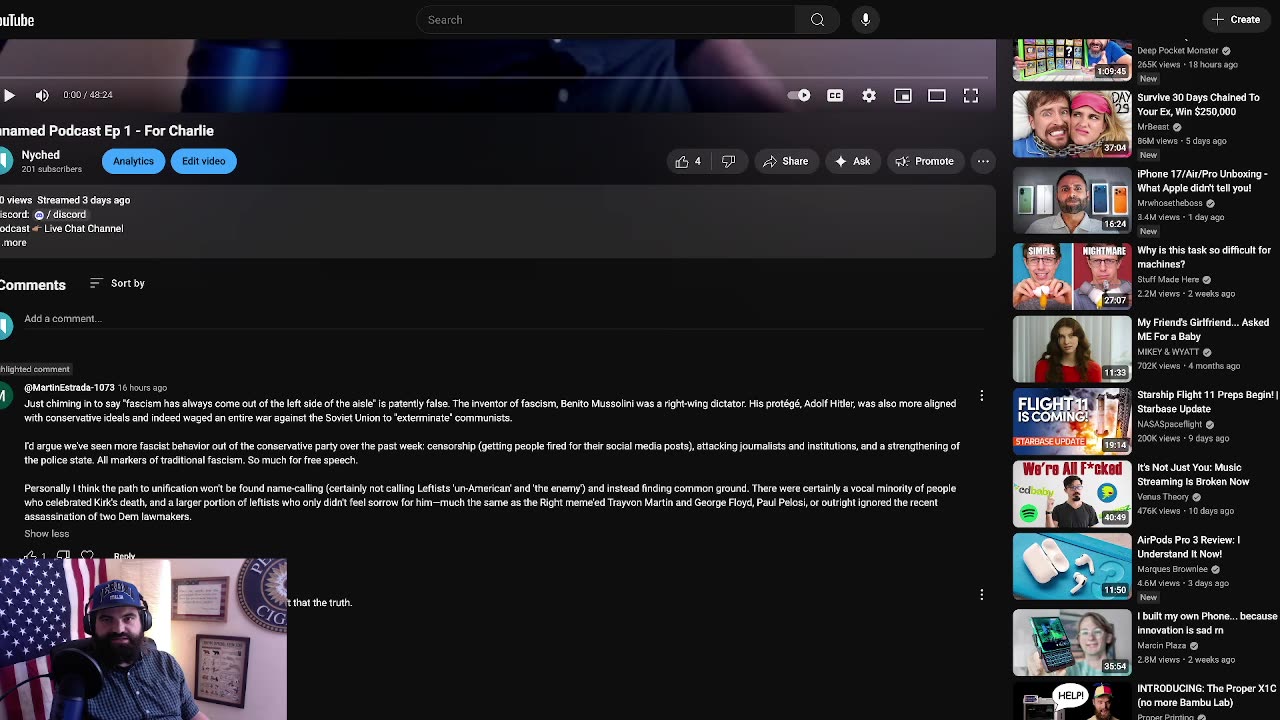Dislike the video
Screen dimensions: 1280x720
pos(729,161)
